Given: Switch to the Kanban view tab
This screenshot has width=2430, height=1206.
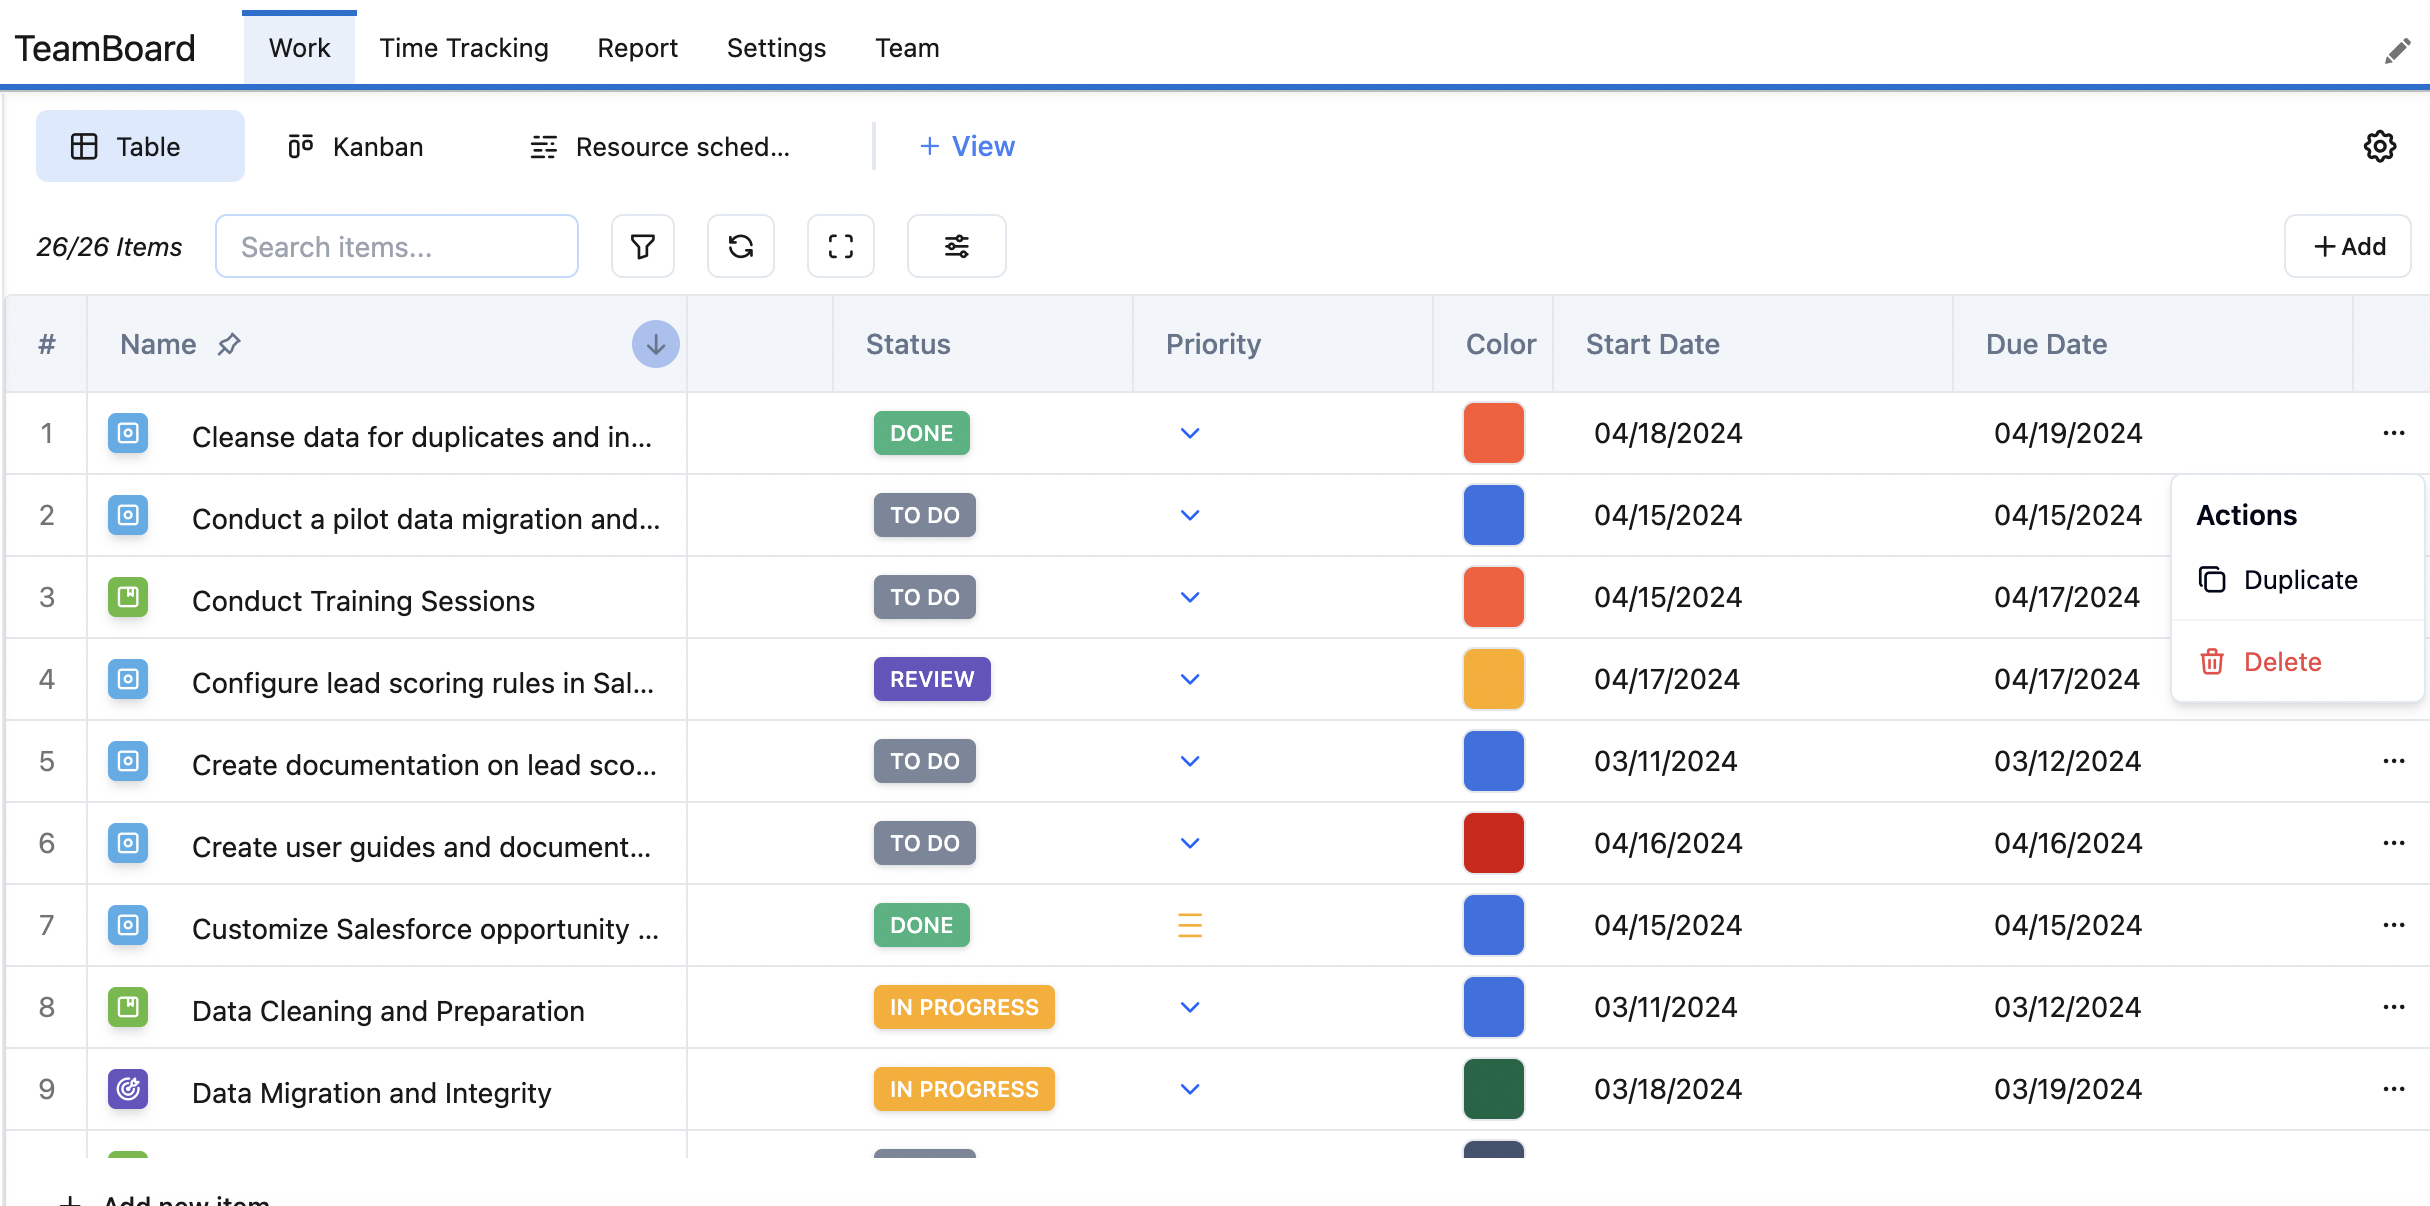Looking at the screenshot, I should click(355, 146).
